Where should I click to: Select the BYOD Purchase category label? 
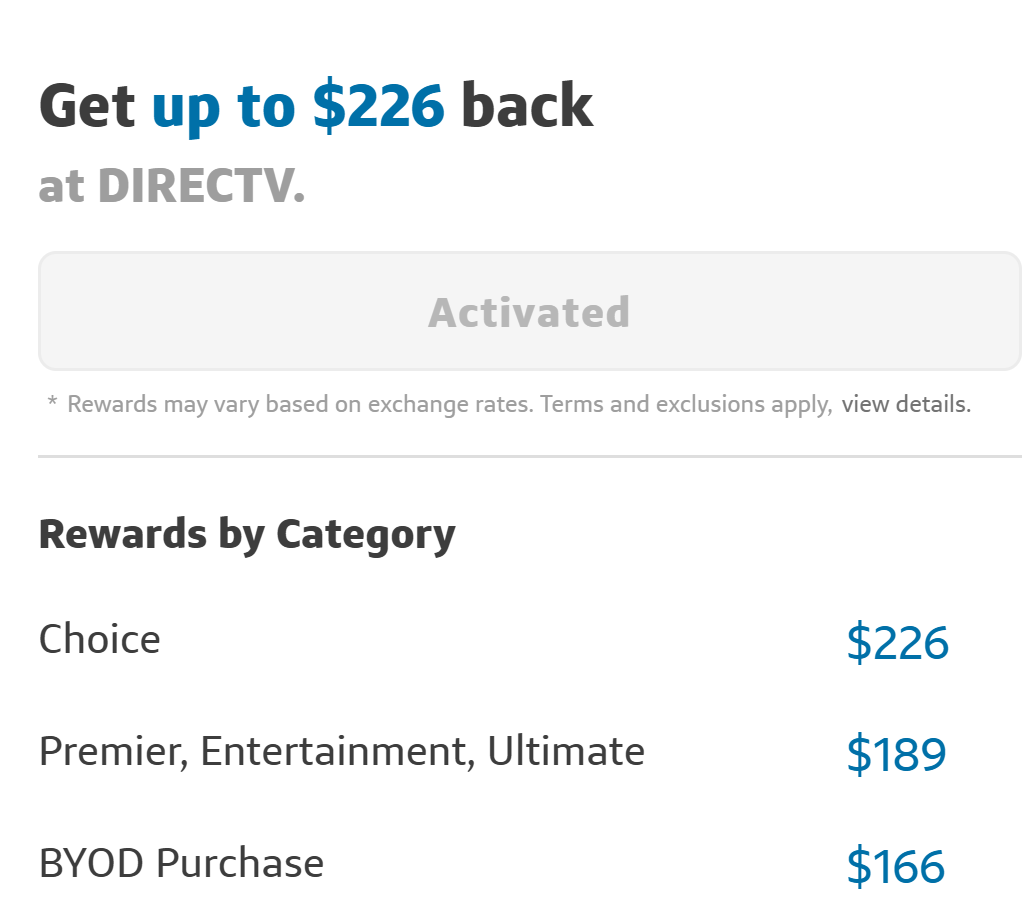[x=181, y=863]
